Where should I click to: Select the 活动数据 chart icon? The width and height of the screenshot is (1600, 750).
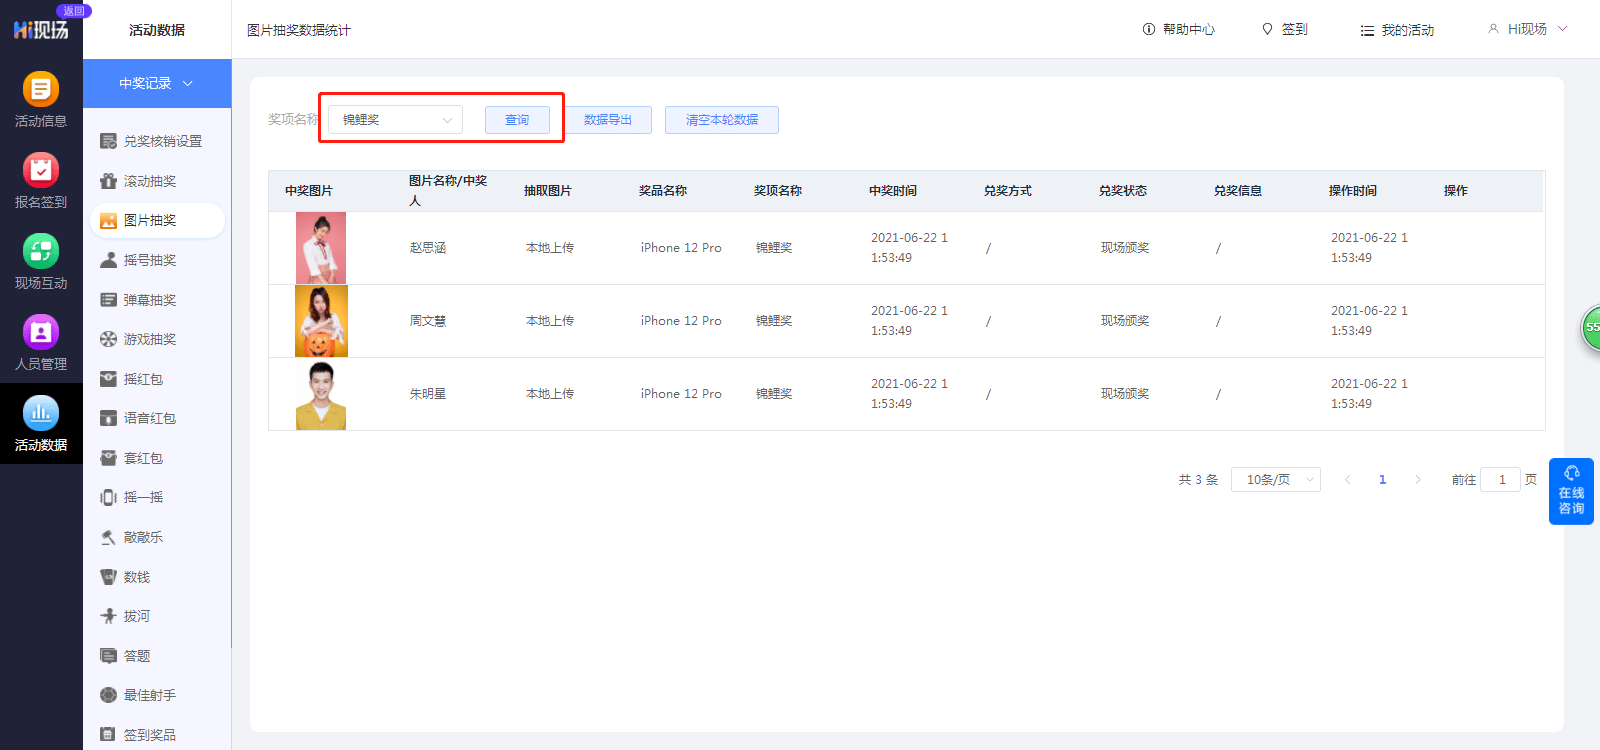(40, 414)
